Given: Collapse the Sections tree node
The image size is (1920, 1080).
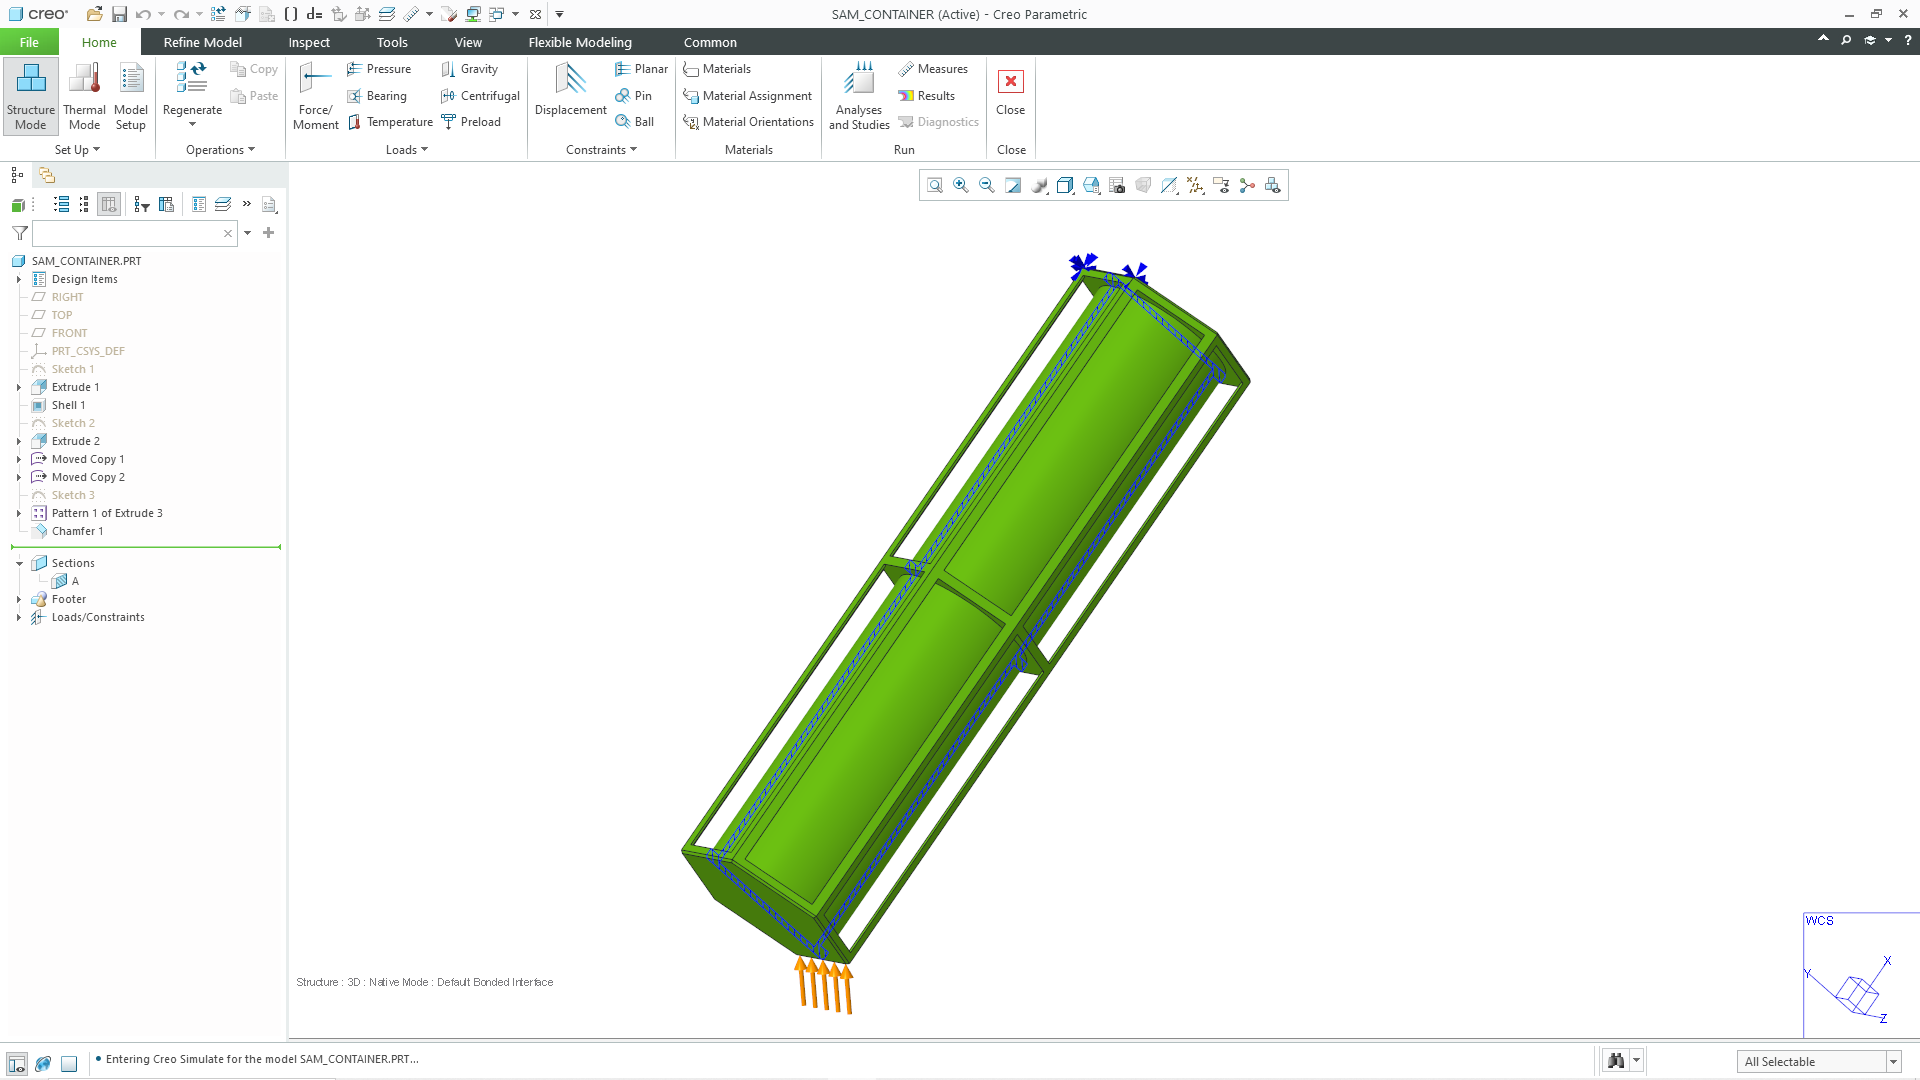Looking at the screenshot, I should 18,562.
